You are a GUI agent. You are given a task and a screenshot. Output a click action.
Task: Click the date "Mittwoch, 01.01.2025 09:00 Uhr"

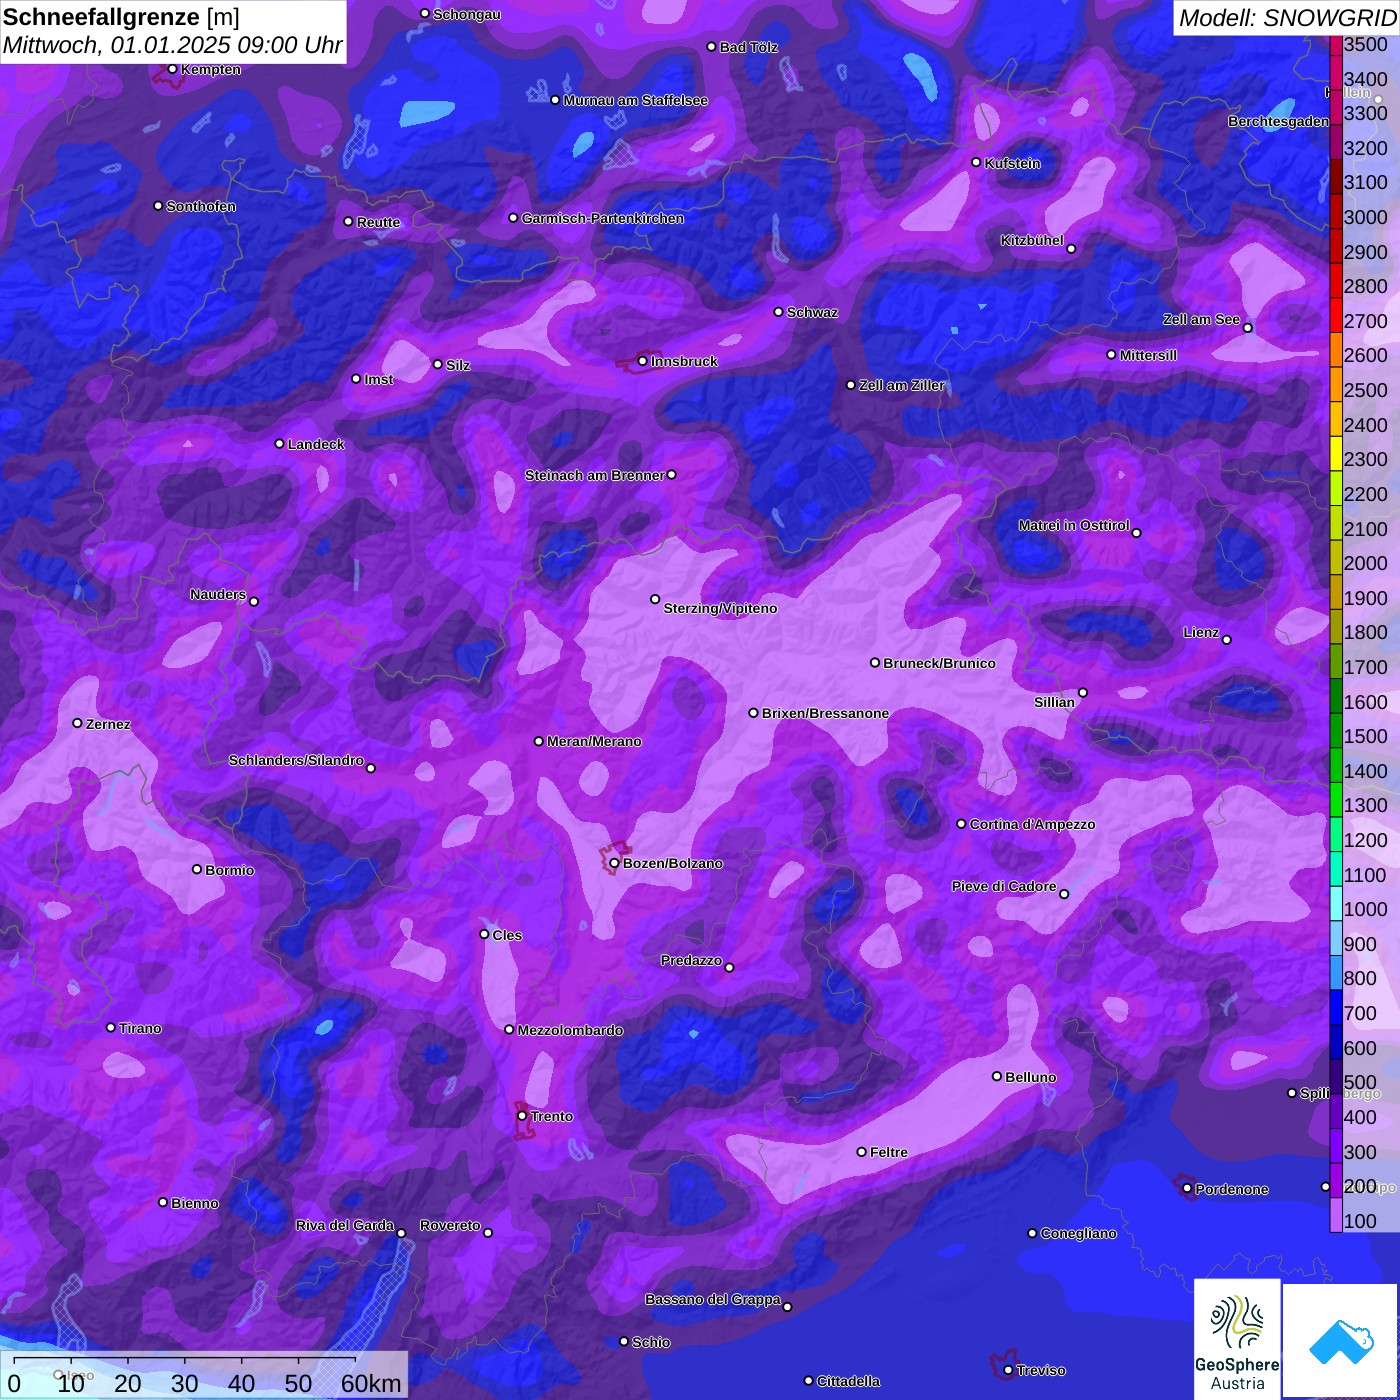coord(172,45)
